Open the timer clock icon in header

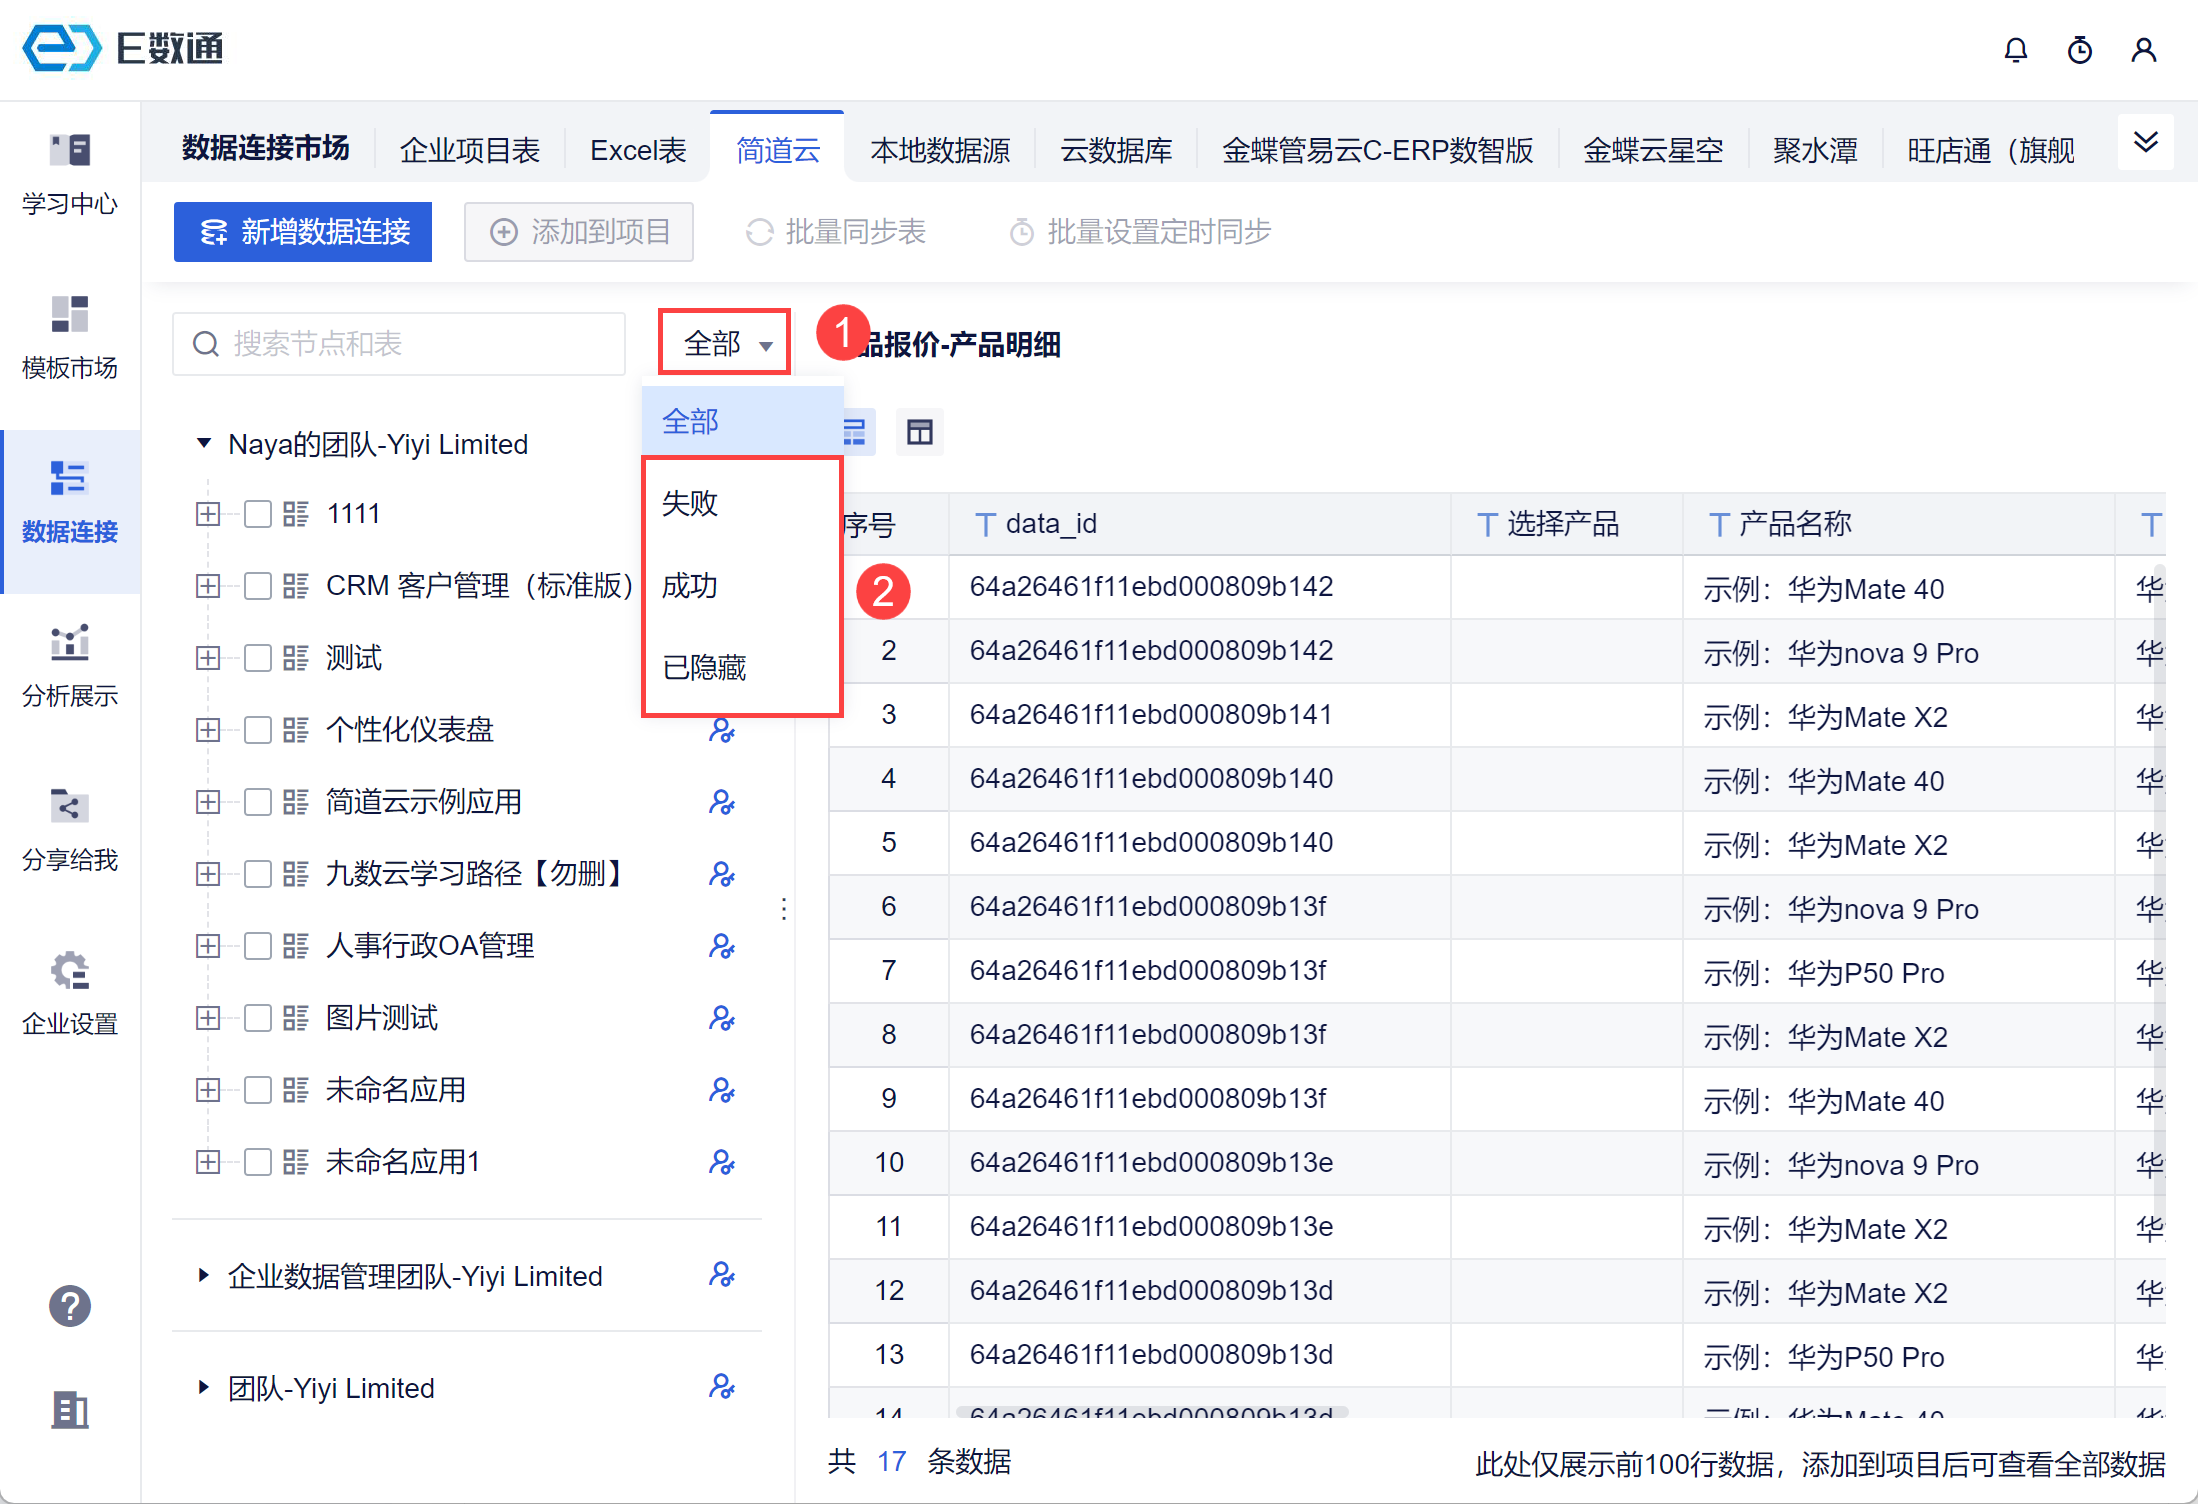tap(2079, 50)
